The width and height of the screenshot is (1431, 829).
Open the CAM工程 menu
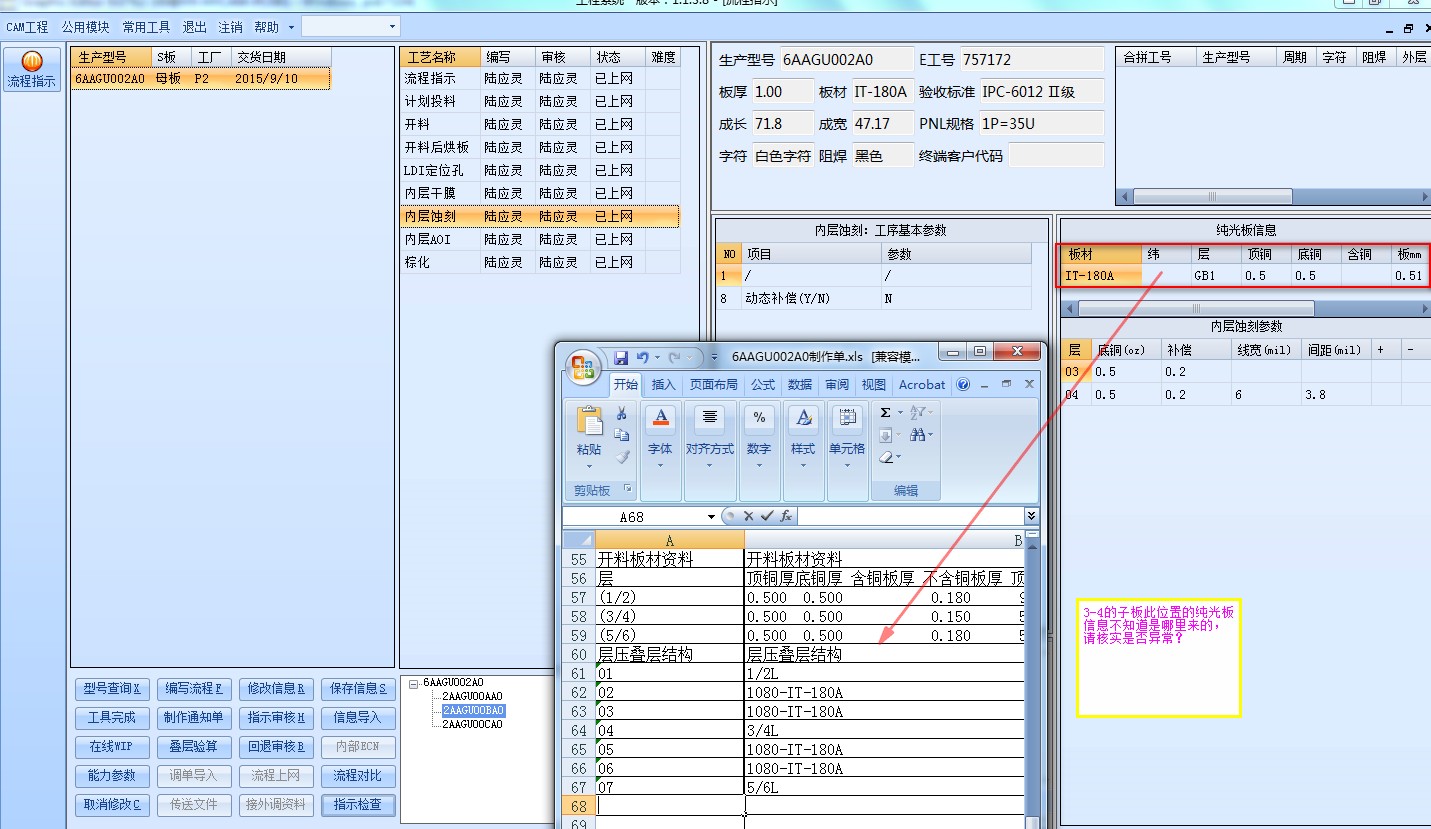(27, 28)
